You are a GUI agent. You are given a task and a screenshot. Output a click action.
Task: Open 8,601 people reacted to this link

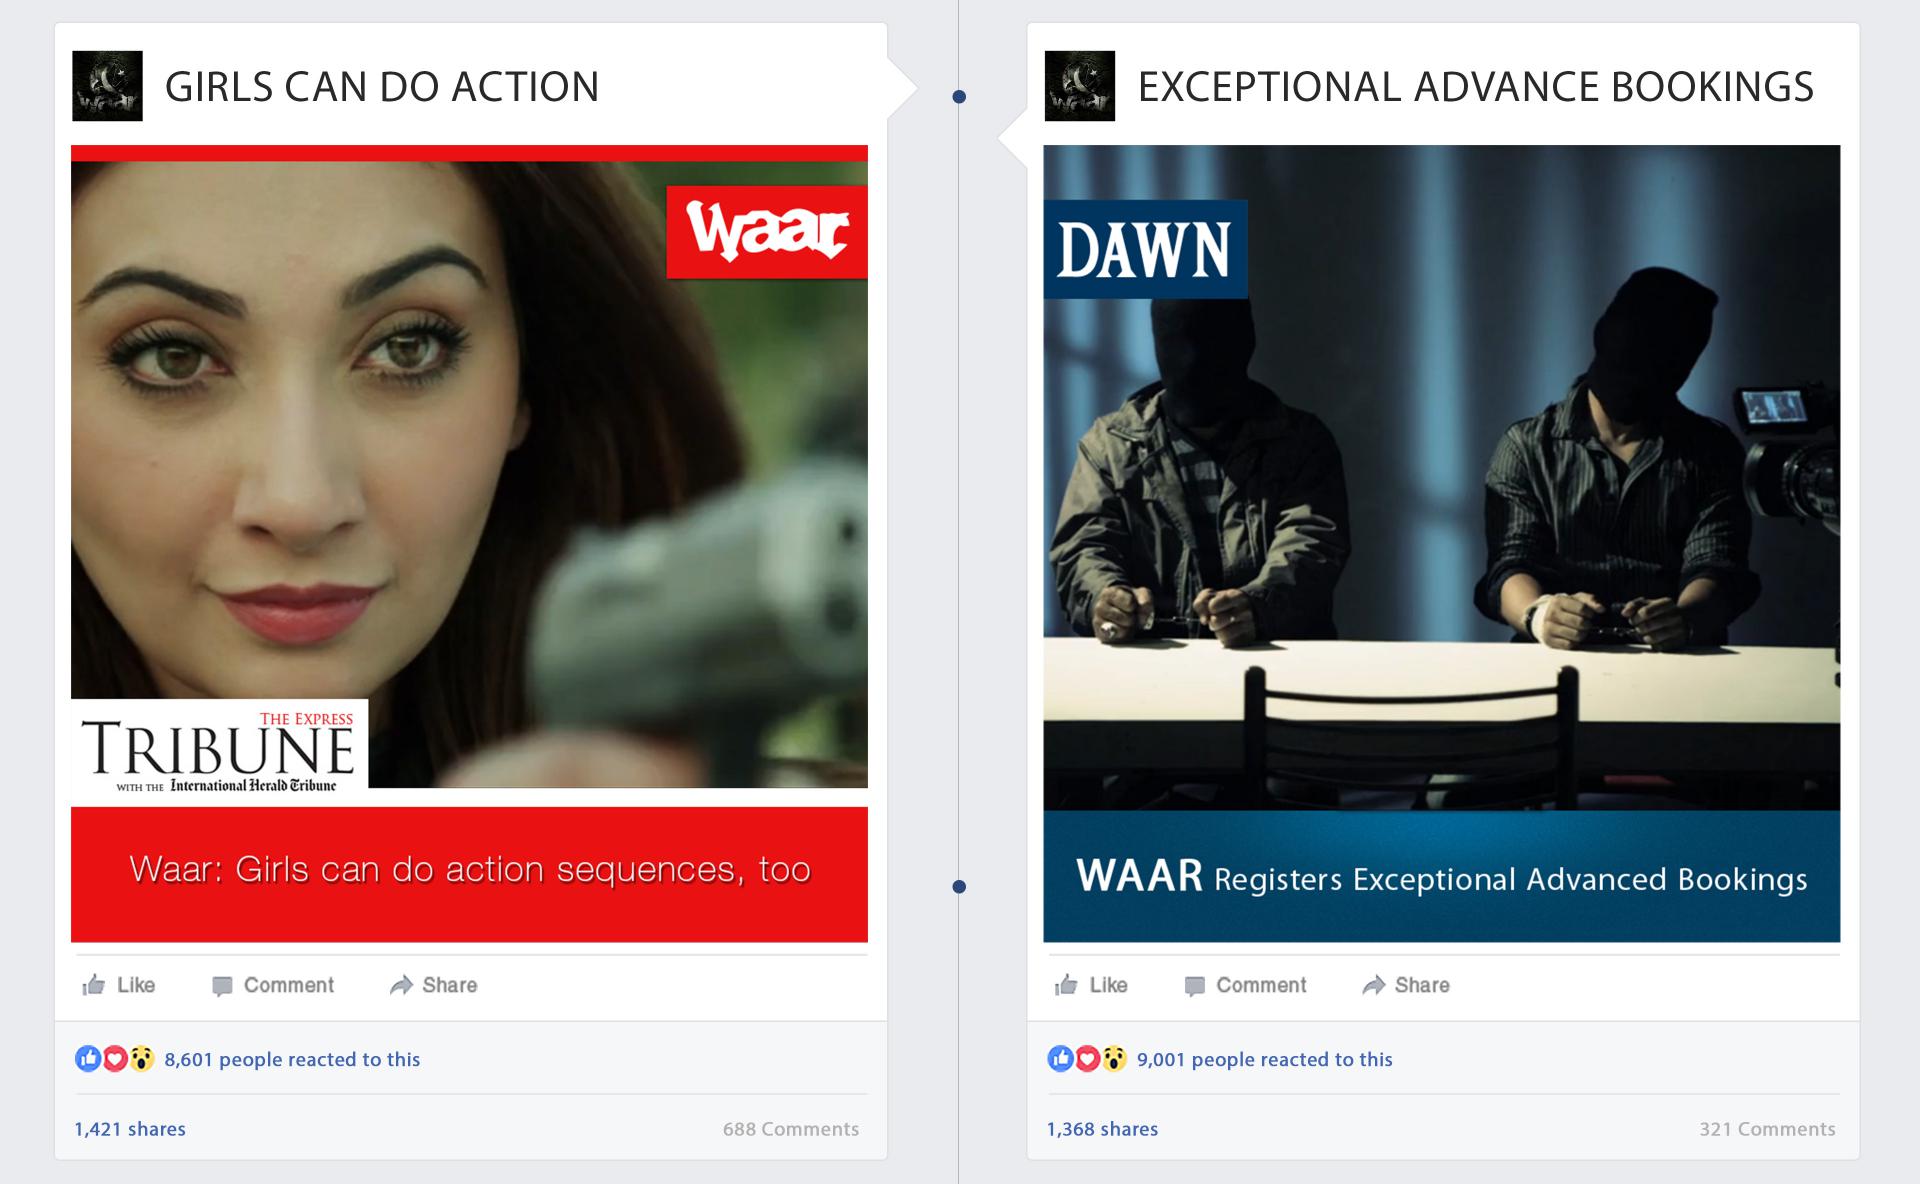coord(292,1059)
